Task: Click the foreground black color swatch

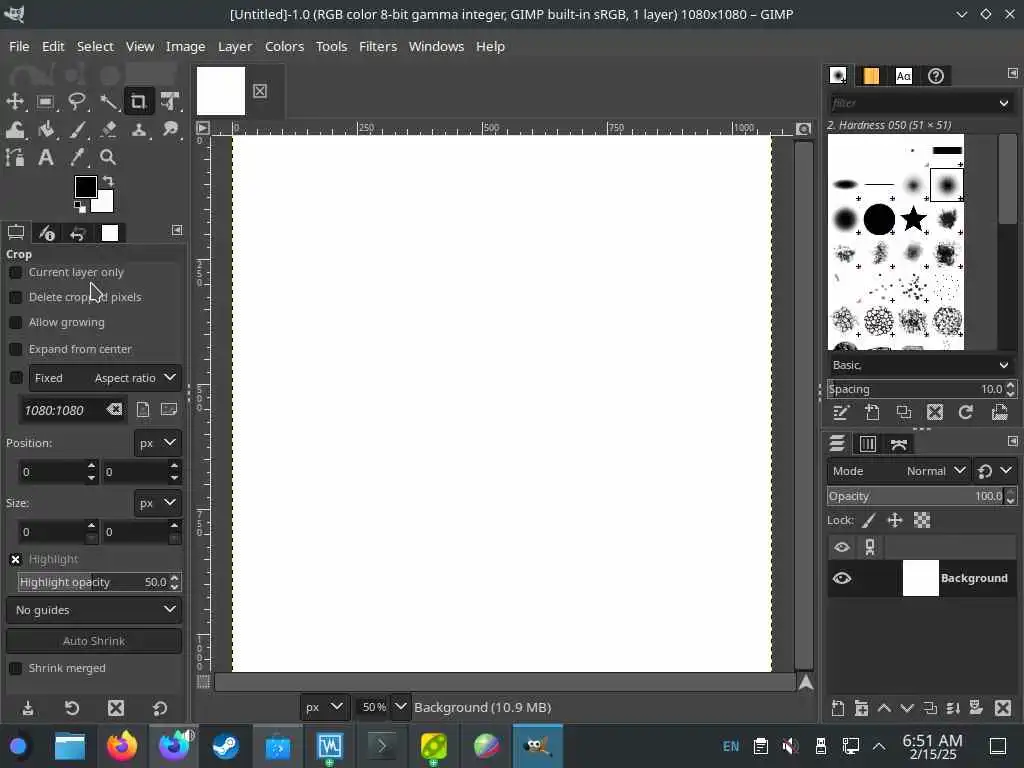Action: pyautogui.click(x=86, y=187)
